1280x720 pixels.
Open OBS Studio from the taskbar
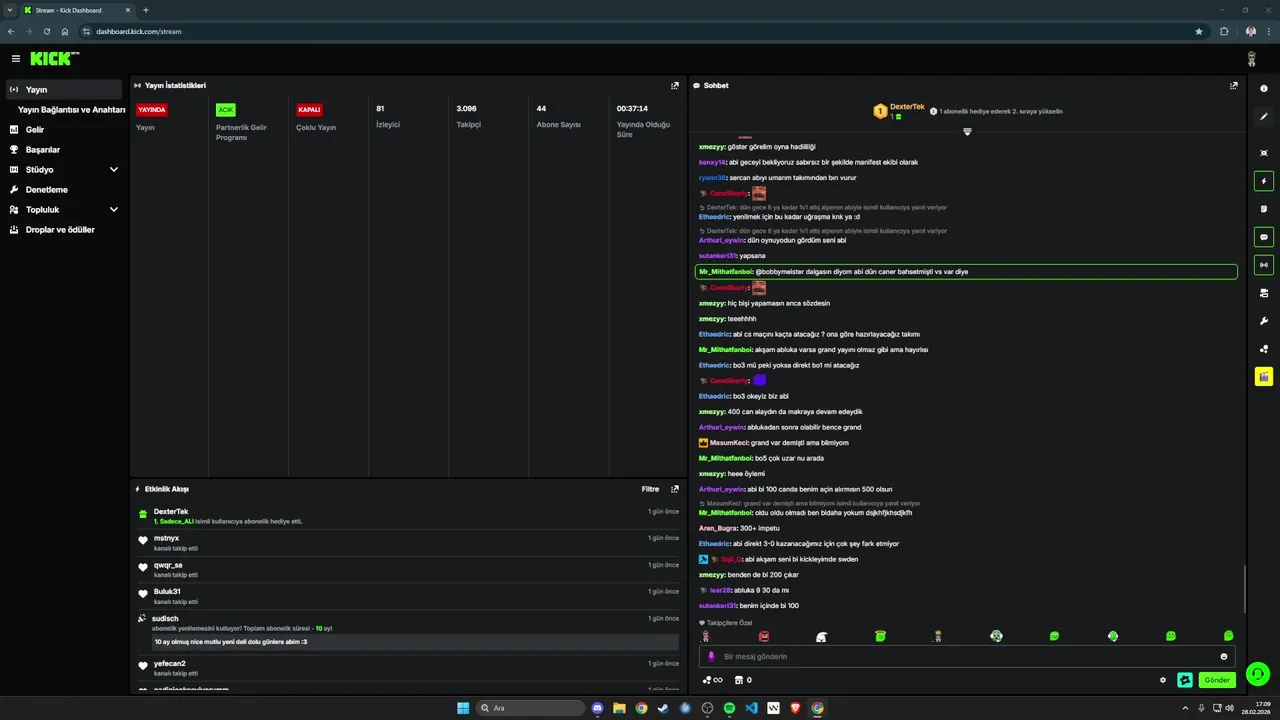click(x=707, y=708)
